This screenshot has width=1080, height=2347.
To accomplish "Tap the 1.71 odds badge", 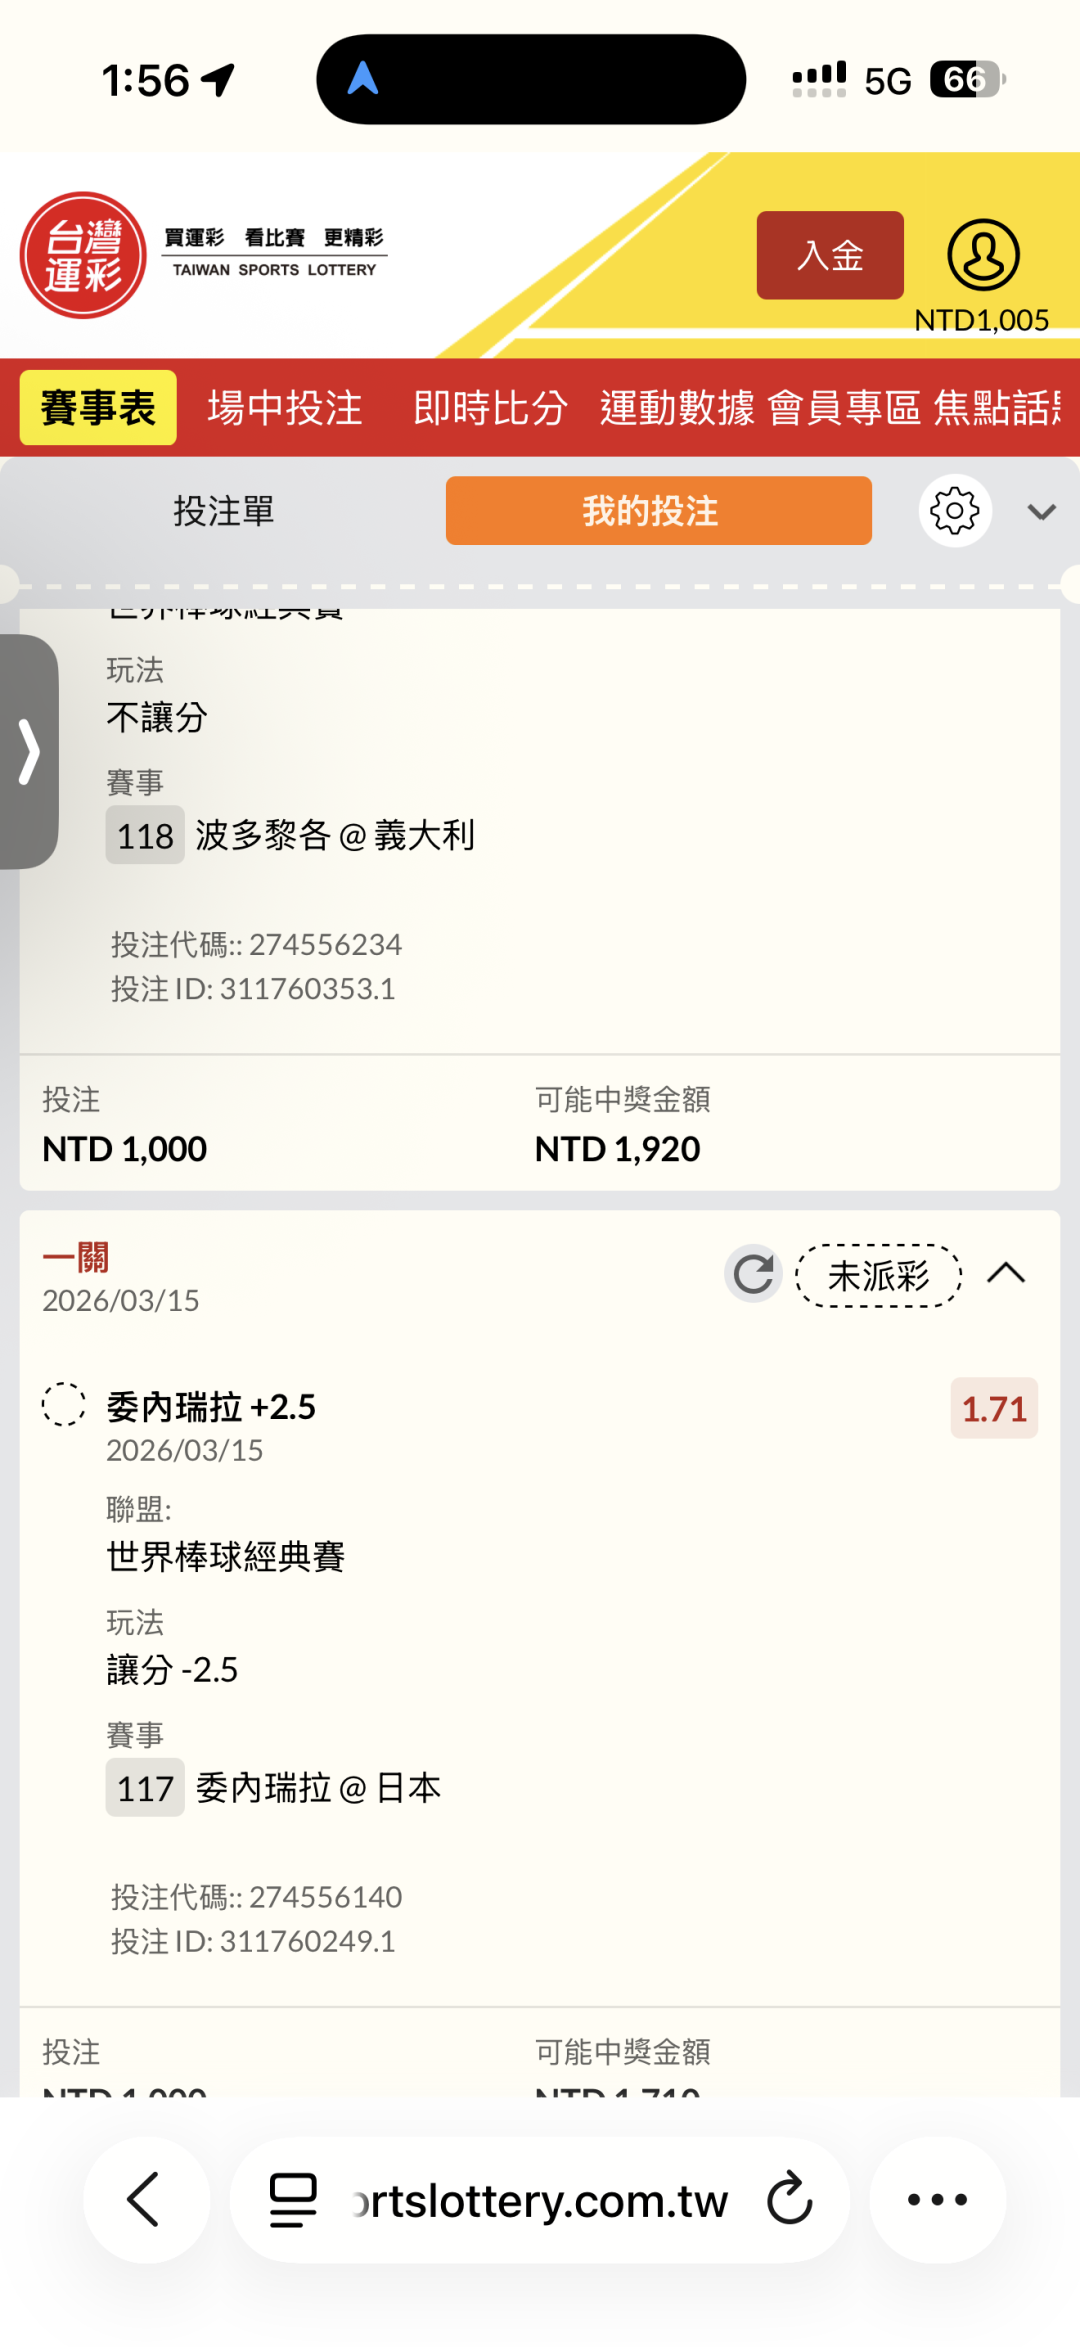I will pos(994,1408).
